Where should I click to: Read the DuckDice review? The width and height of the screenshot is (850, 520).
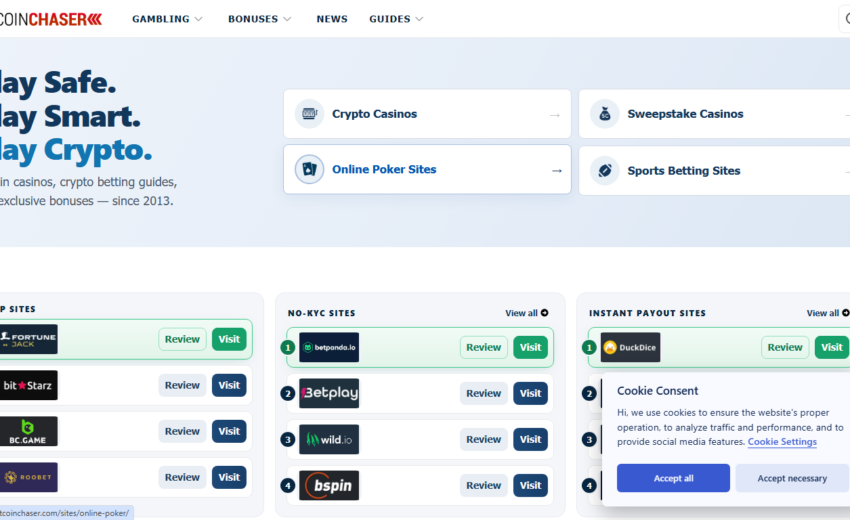click(785, 348)
